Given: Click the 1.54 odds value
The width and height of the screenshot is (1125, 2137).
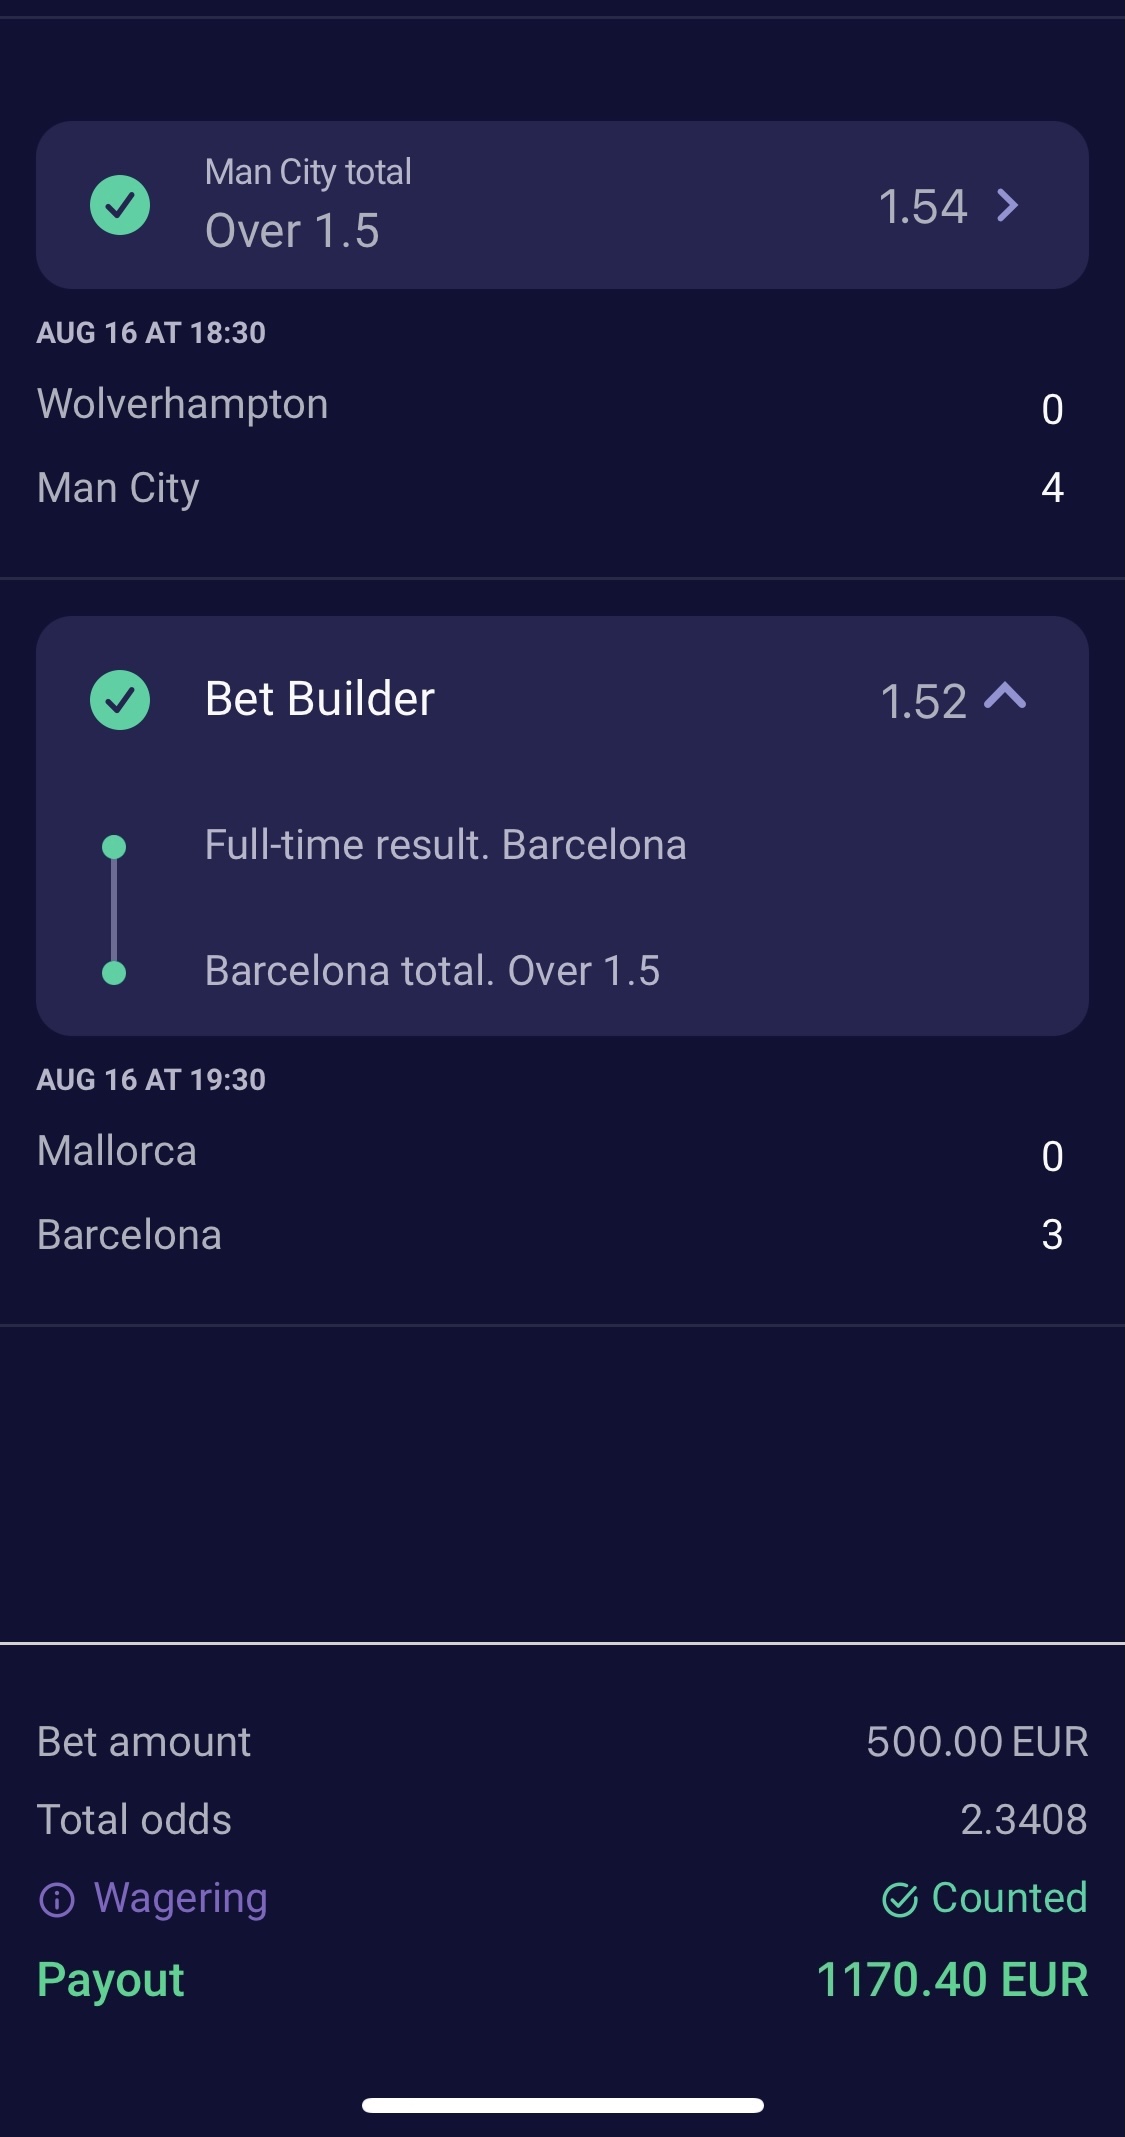Looking at the screenshot, I should click(922, 207).
